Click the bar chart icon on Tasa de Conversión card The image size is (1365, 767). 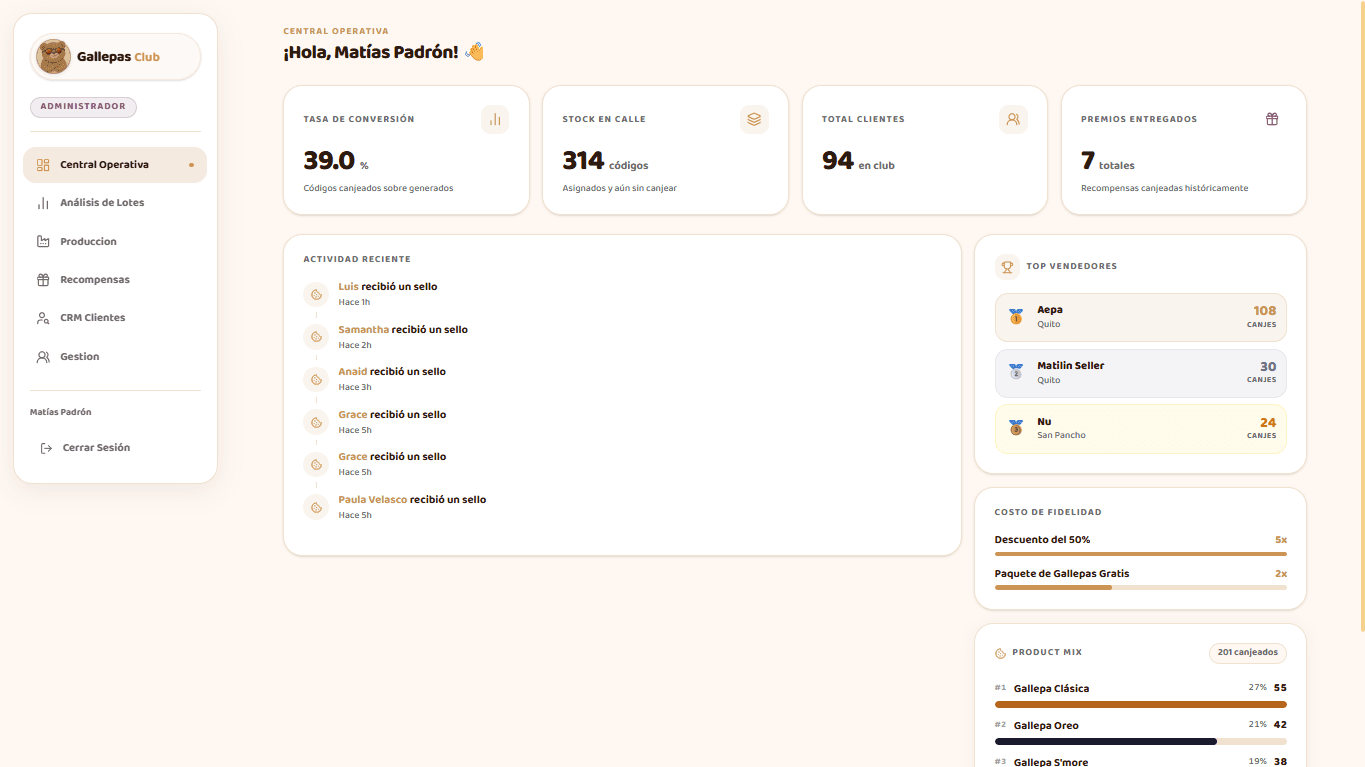coord(495,119)
